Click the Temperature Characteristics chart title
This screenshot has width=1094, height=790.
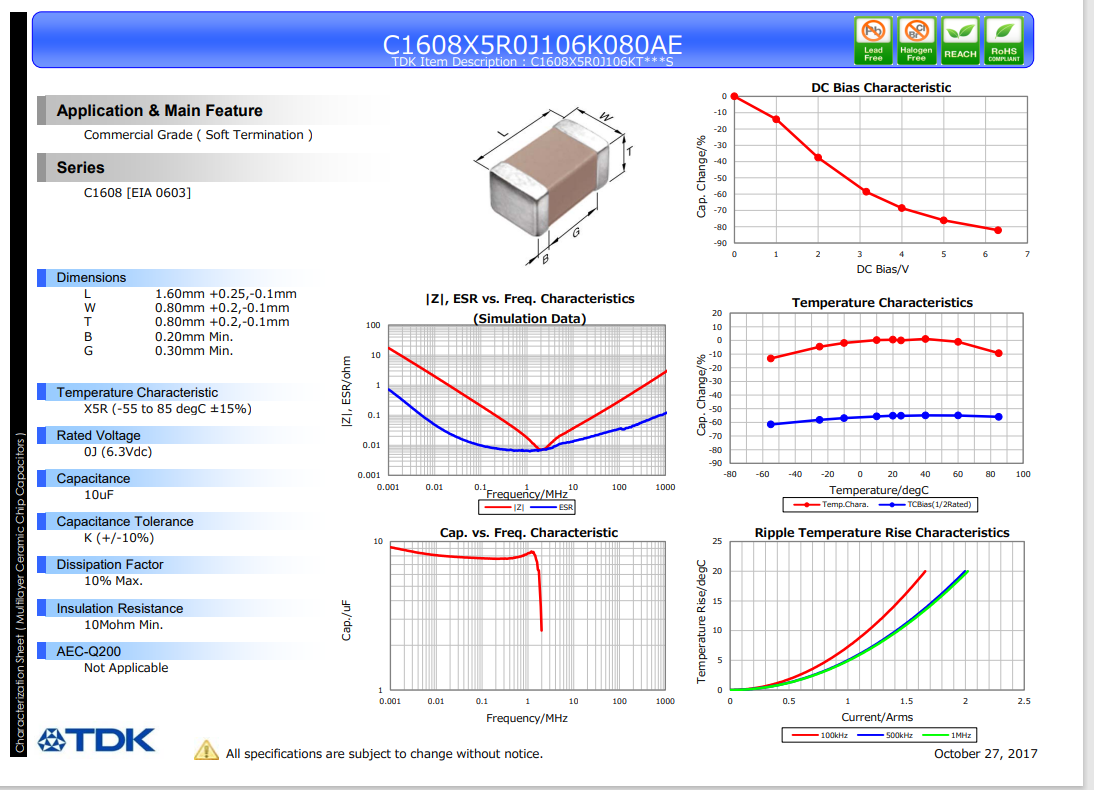tap(882, 302)
